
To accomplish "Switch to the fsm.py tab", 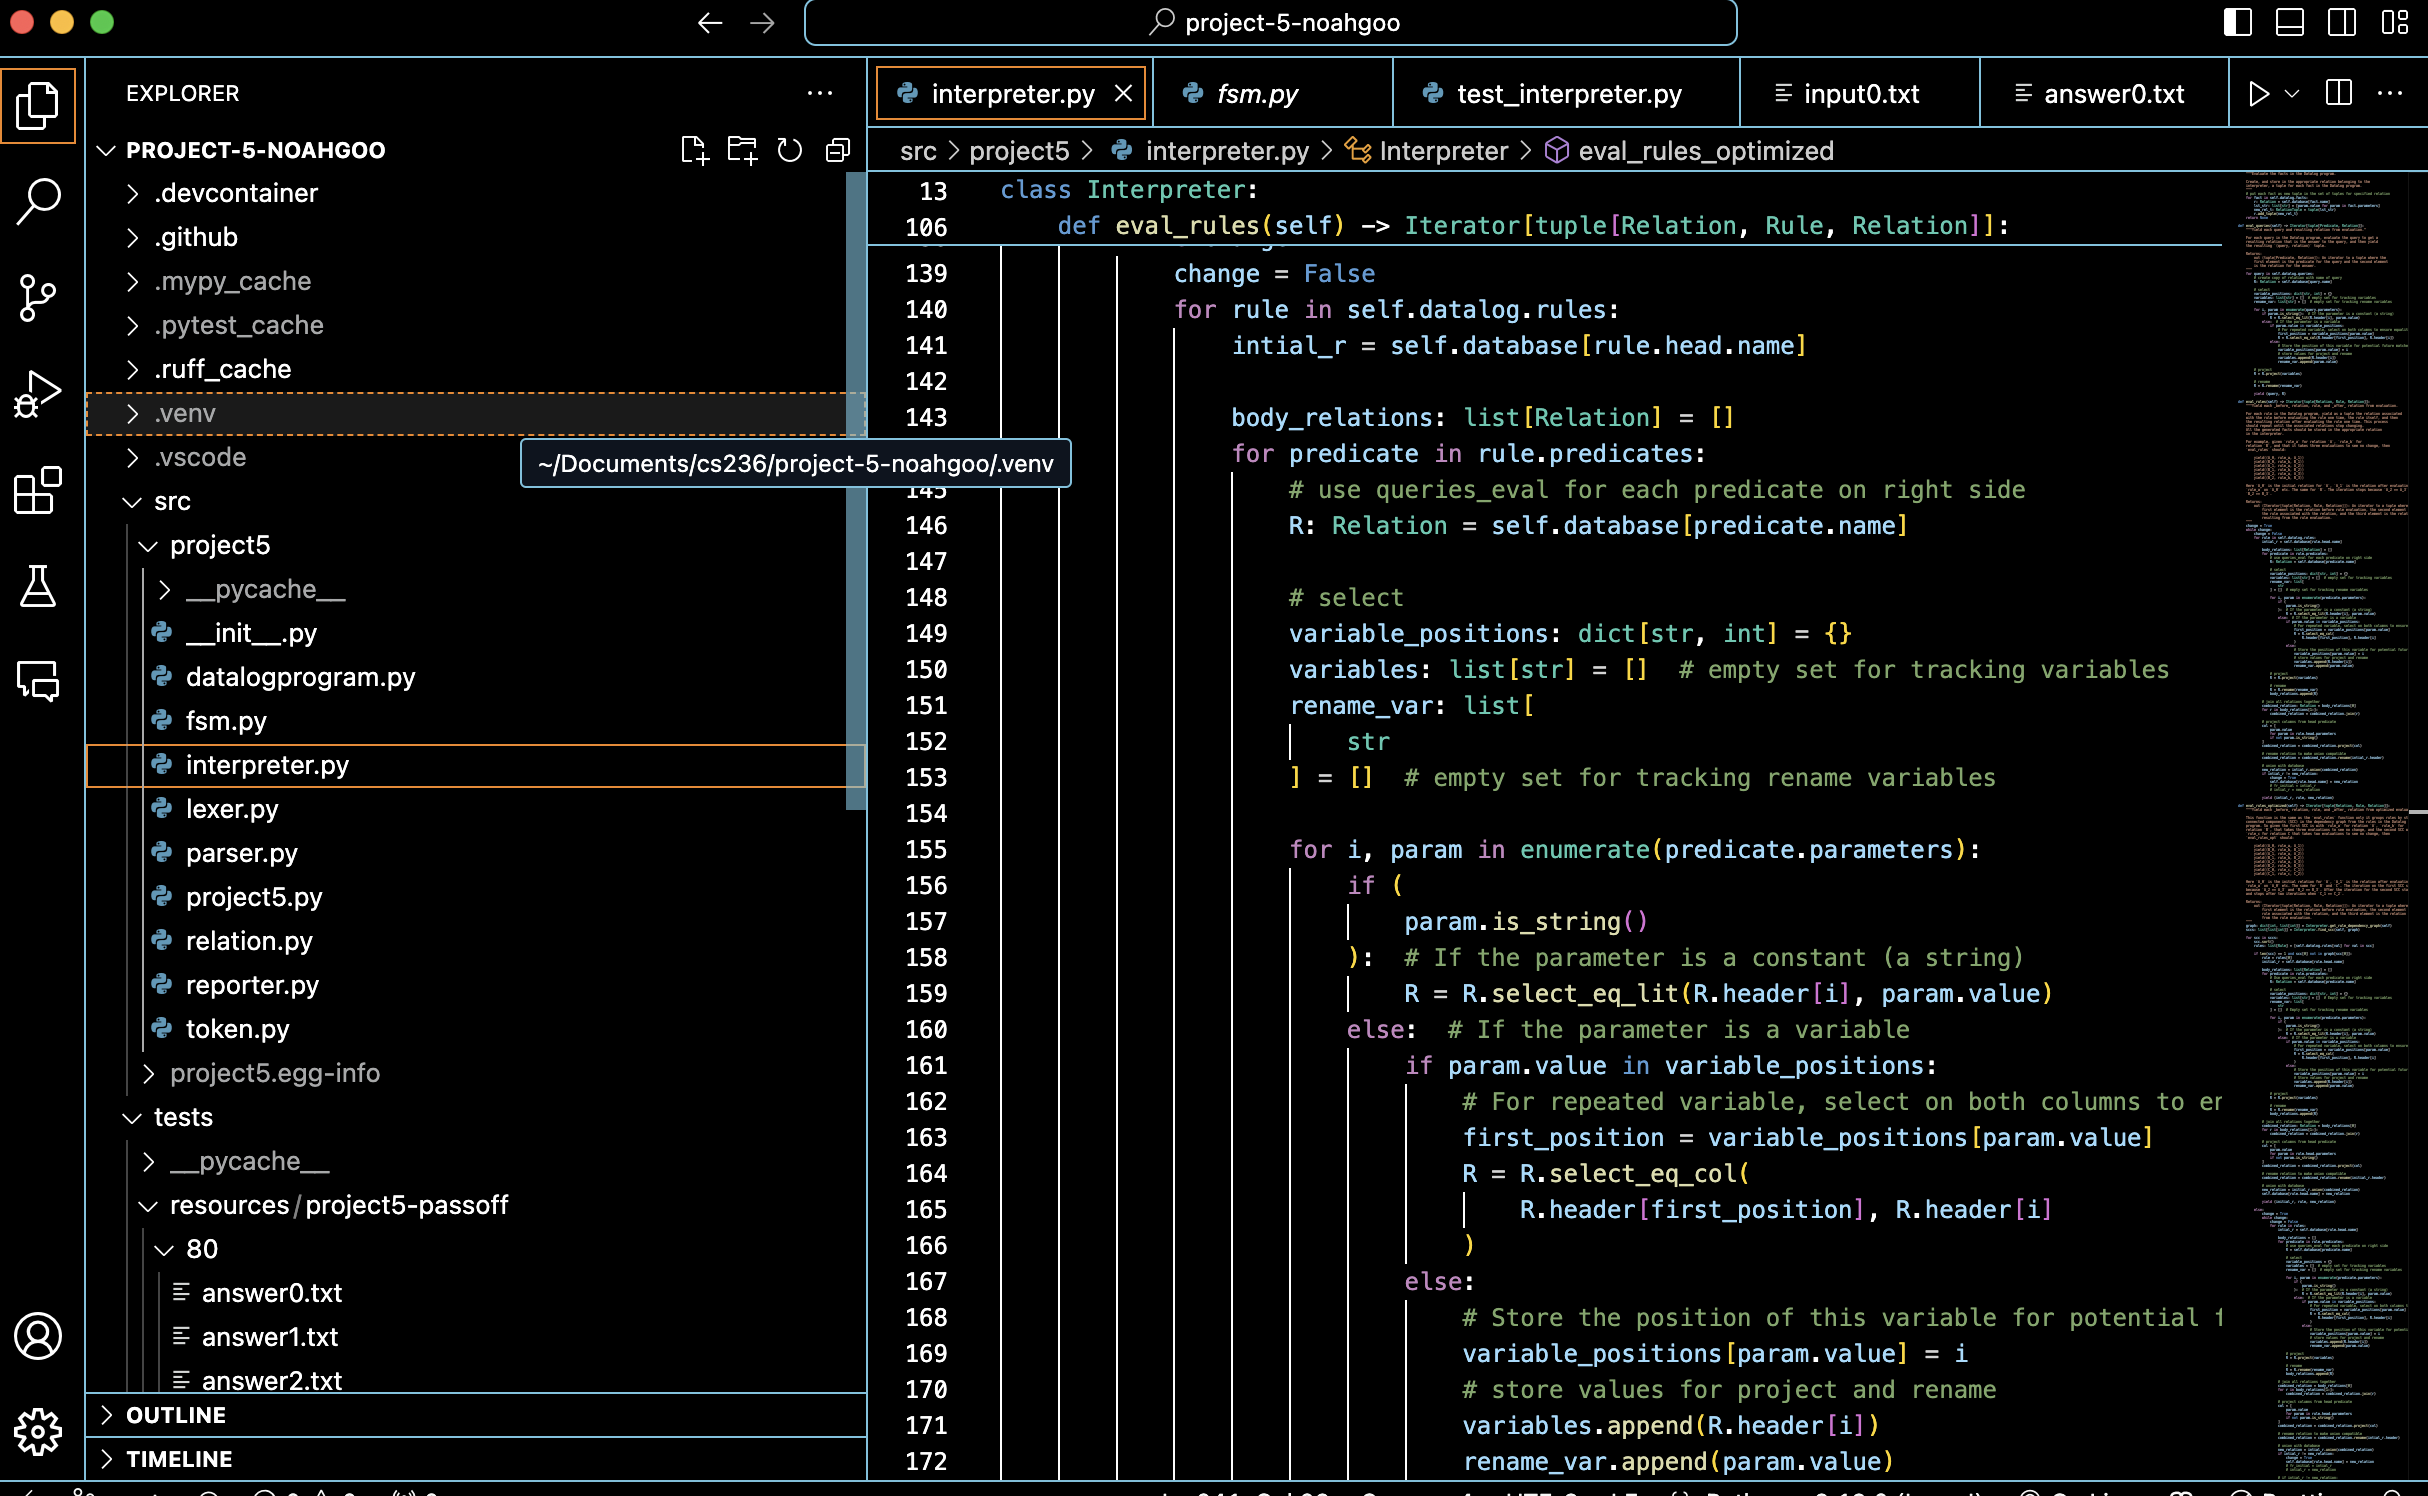I will [1272, 93].
